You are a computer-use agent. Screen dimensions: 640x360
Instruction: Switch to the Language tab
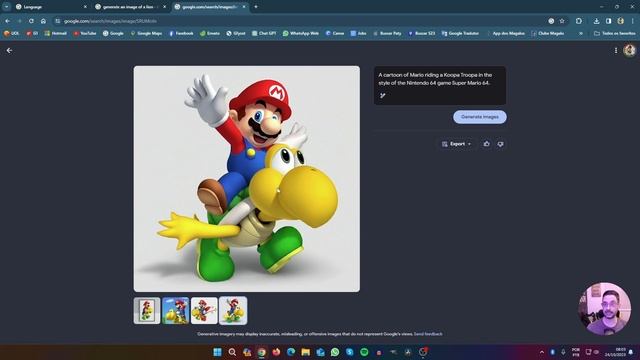[49, 7]
